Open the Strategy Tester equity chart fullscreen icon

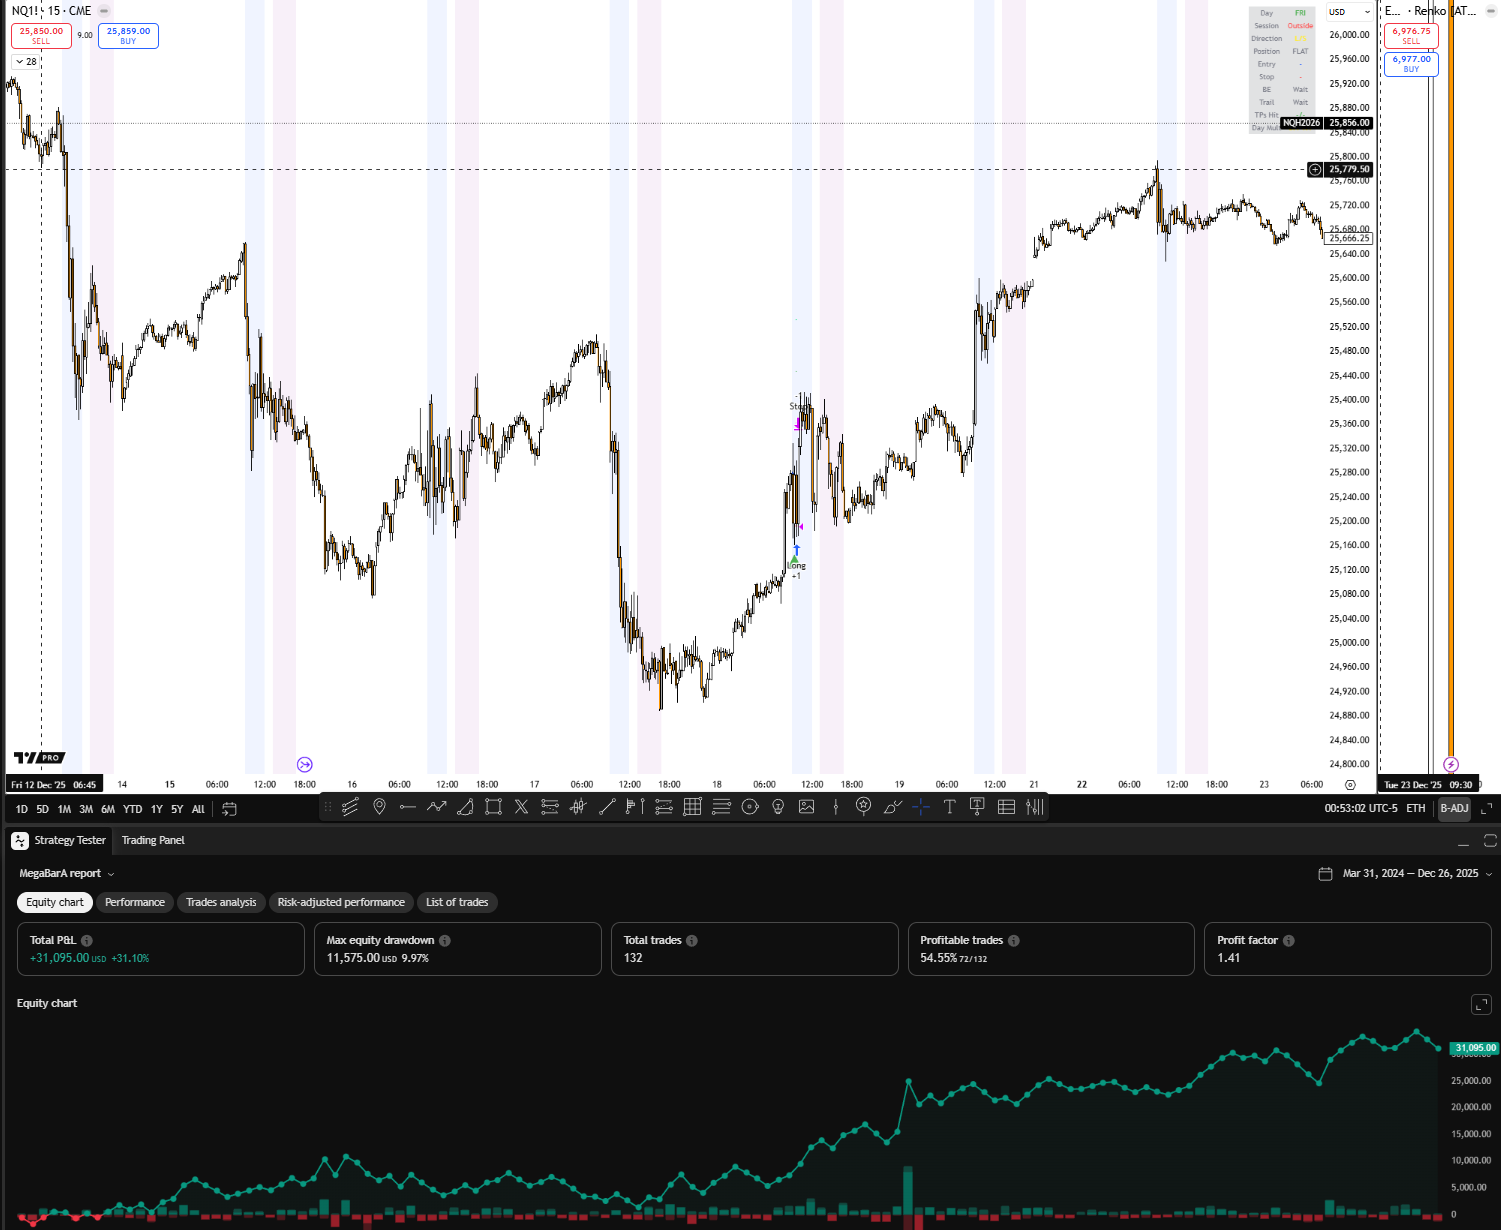tap(1481, 1004)
